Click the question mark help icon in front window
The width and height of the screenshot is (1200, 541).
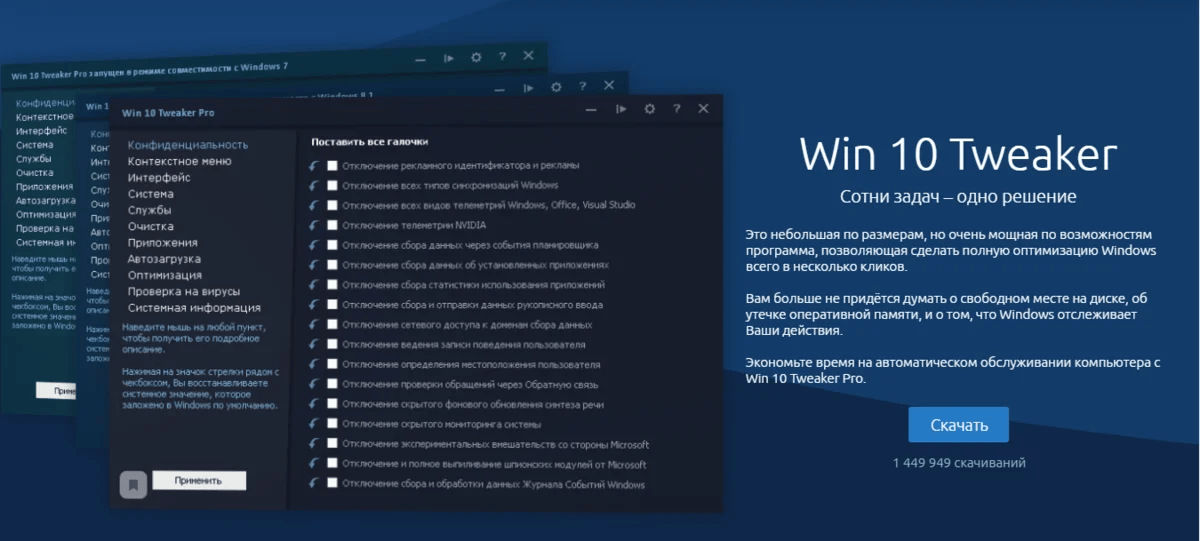tap(677, 109)
